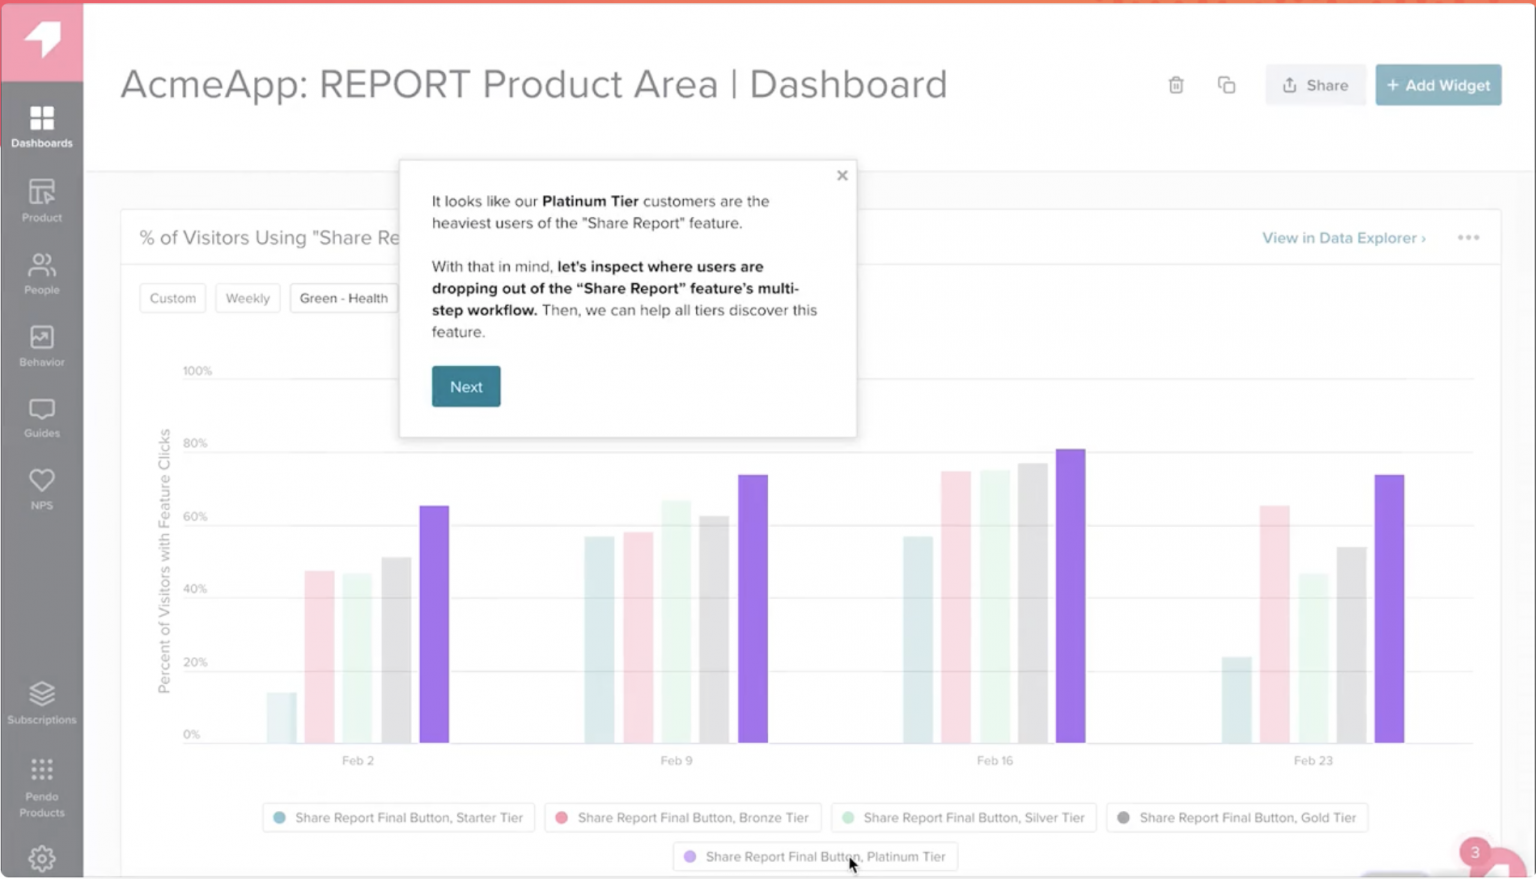1536x879 pixels.
Task: Change the Weekly time granularity
Action: click(x=247, y=297)
